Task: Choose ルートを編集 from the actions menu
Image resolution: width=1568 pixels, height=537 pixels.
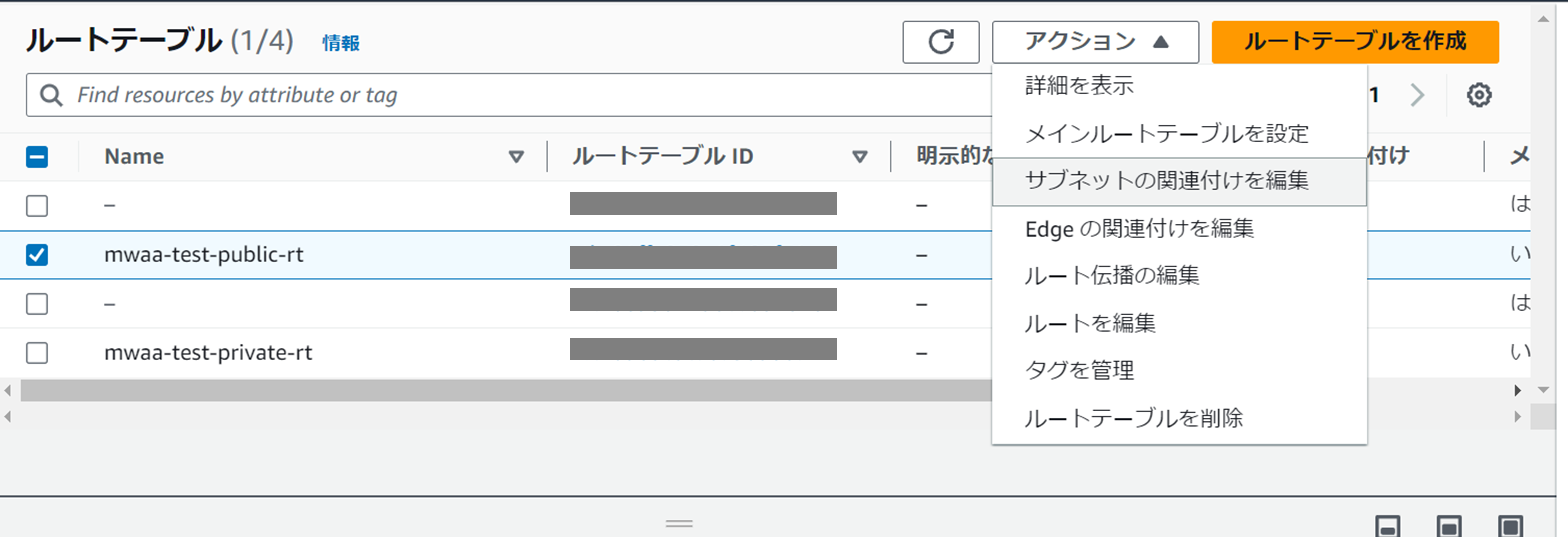Action: tap(1091, 322)
